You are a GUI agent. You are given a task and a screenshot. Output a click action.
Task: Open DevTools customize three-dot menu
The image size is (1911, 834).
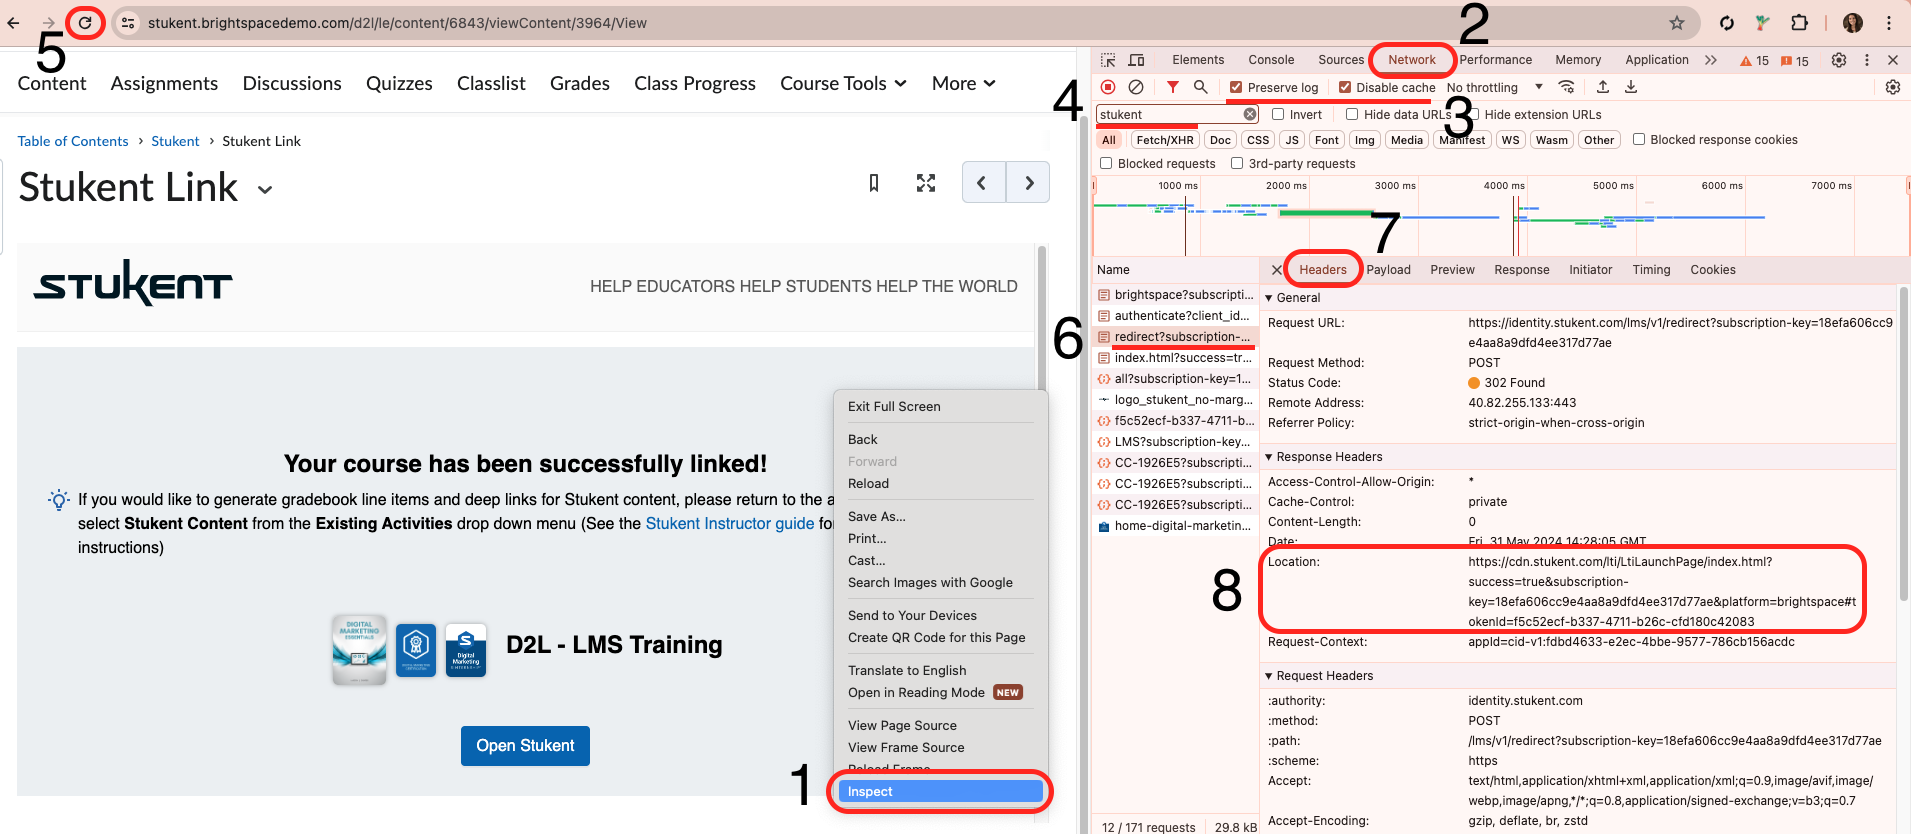(1867, 60)
